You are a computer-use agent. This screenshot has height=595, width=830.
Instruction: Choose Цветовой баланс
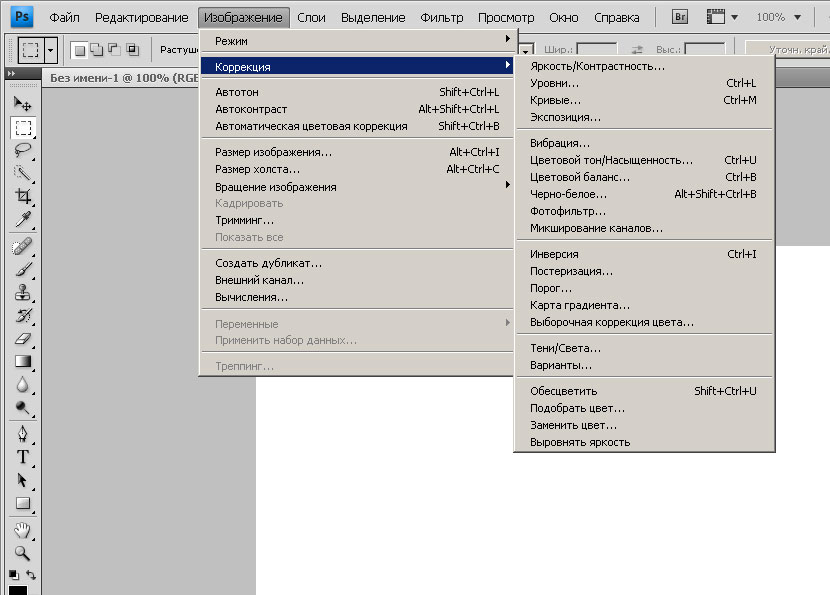click(x=644, y=177)
